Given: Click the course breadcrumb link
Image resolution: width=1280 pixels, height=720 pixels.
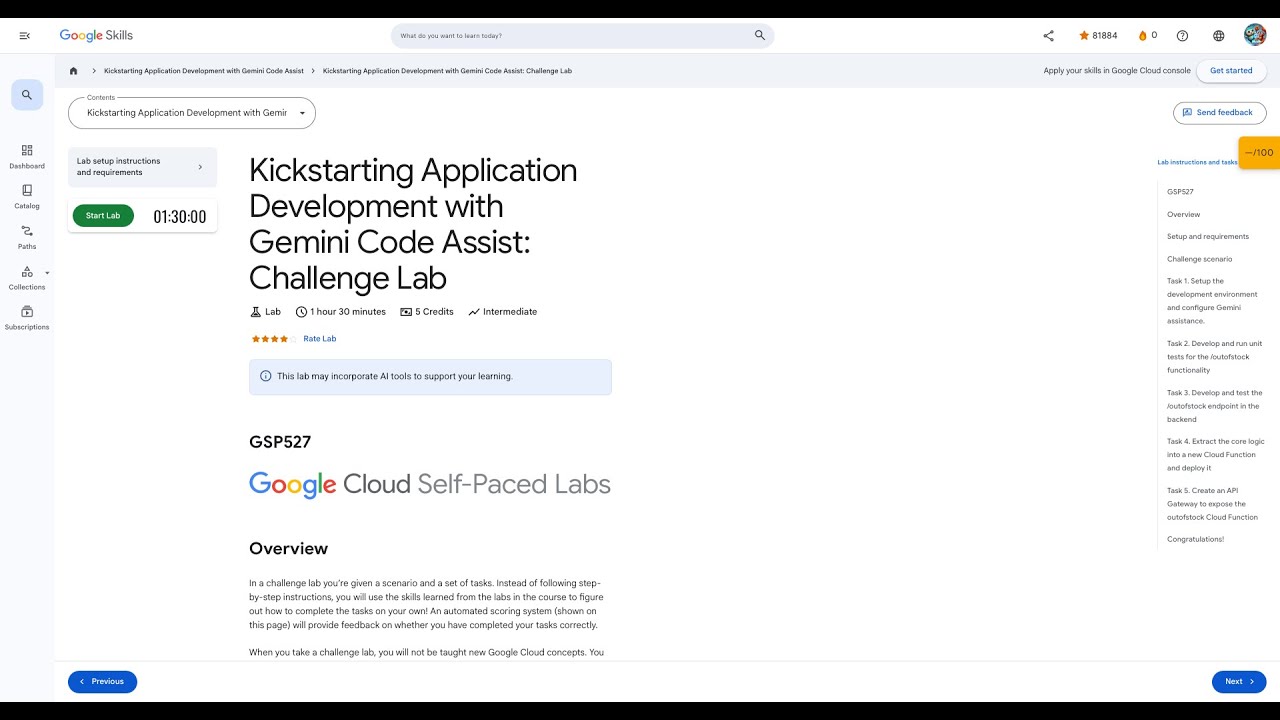Looking at the screenshot, I should pyautogui.click(x=204, y=71).
